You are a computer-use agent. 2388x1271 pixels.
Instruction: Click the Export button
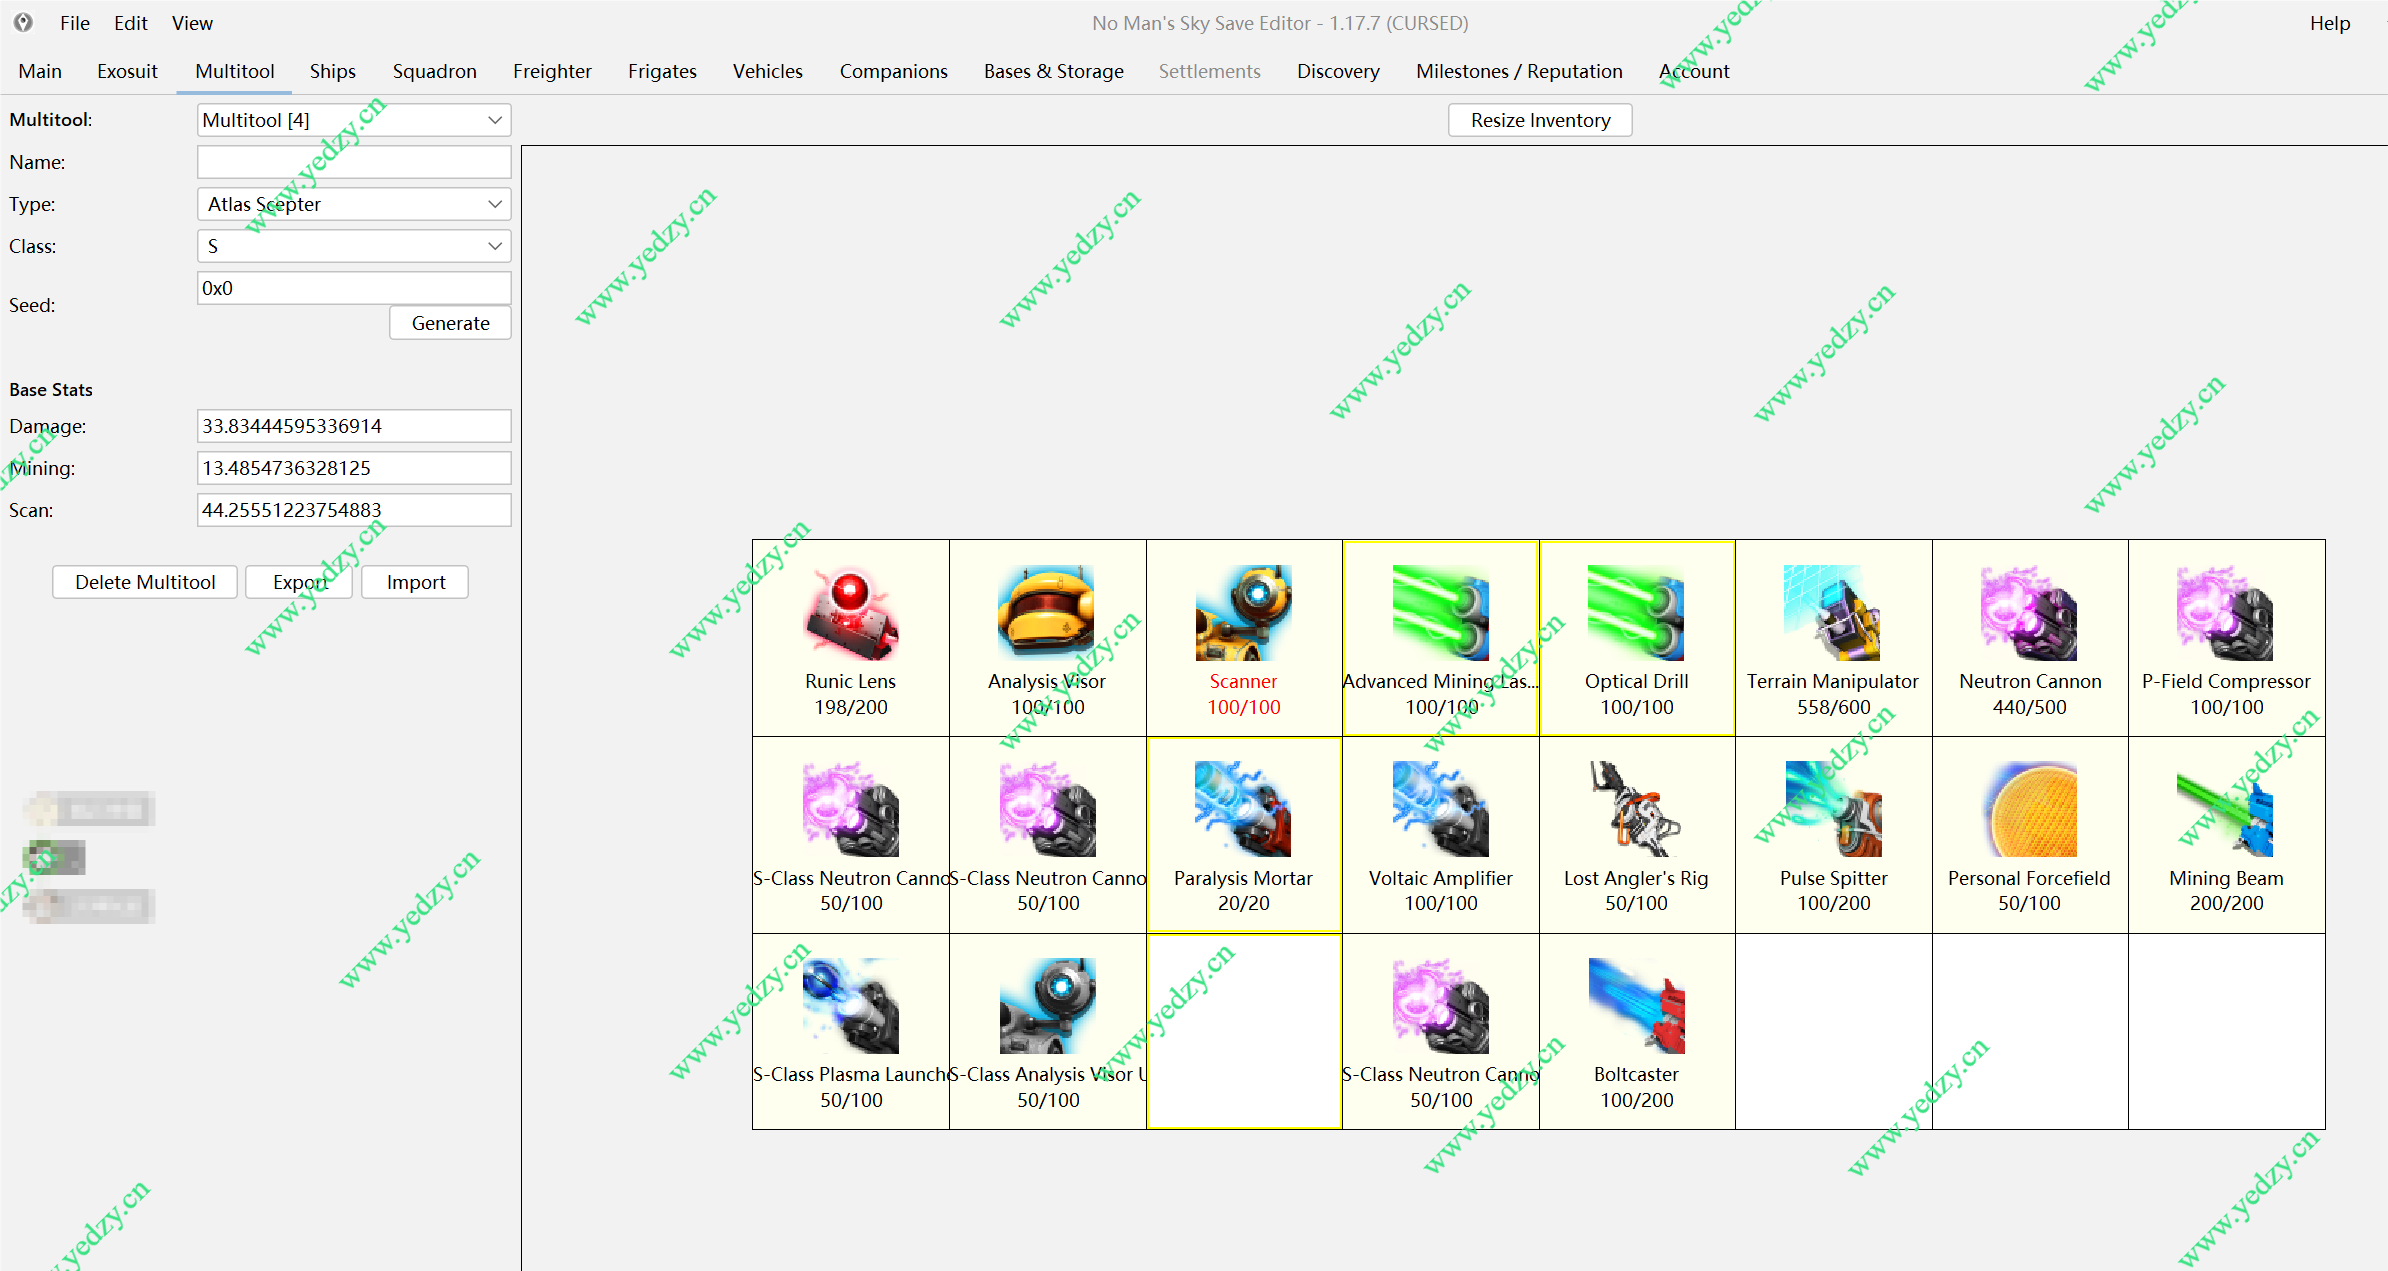pyautogui.click(x=299, y=582)
